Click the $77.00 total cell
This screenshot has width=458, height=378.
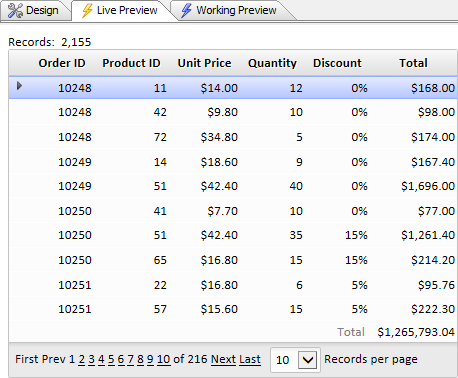click(436, 211)
